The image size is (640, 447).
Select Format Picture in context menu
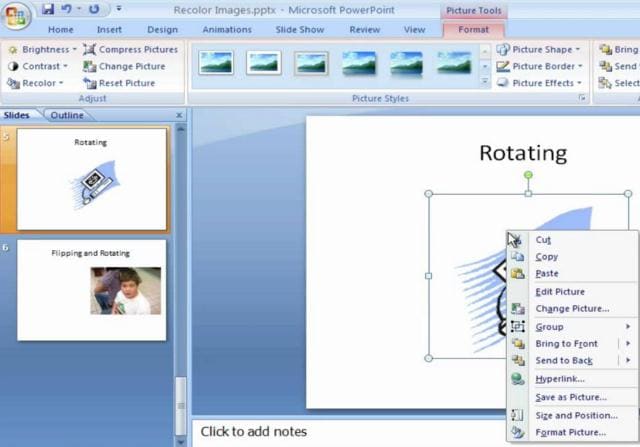(572, 432)
